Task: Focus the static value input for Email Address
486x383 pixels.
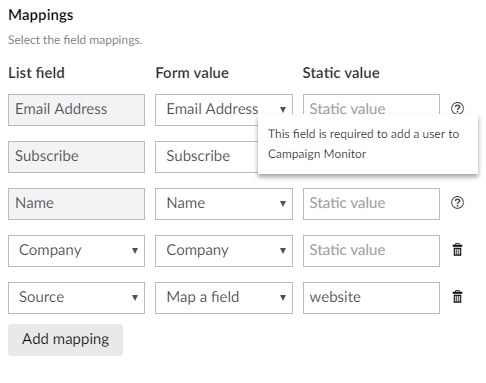Action: pyautogui.click(x=371, y=104)
